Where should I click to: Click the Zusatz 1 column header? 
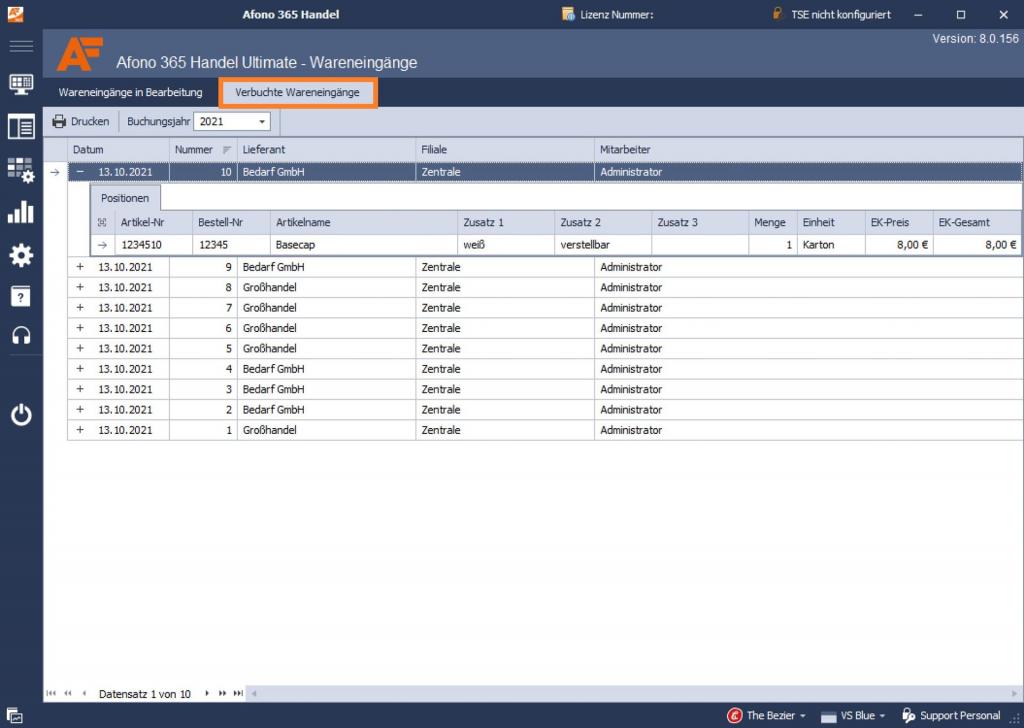point(506,223)
